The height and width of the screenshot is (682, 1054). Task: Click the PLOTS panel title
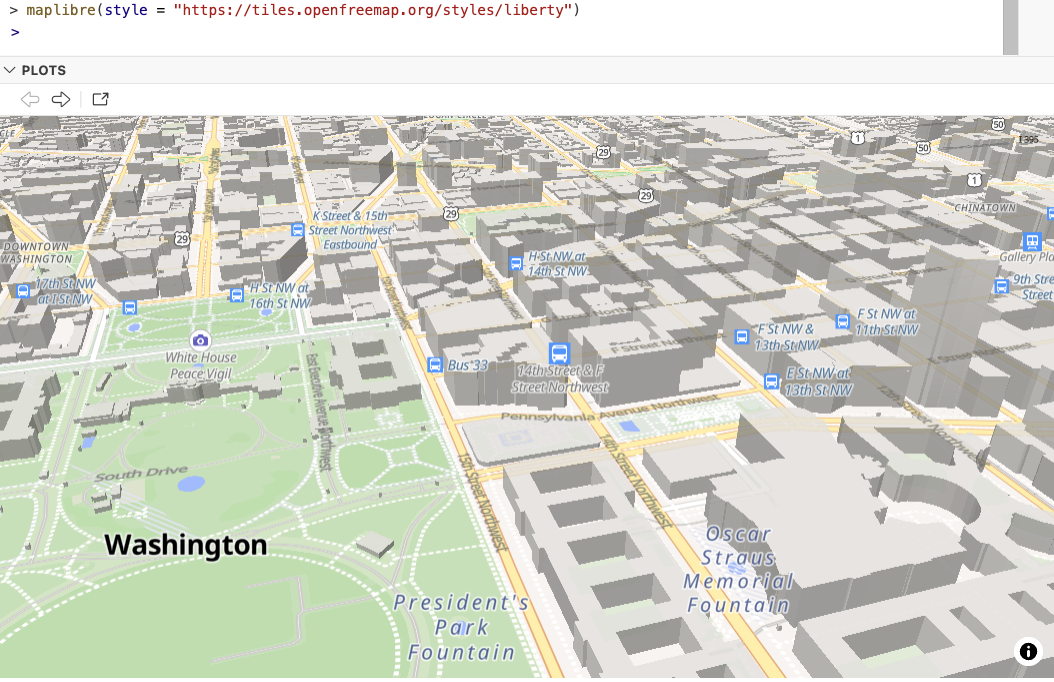pos(44,71)
